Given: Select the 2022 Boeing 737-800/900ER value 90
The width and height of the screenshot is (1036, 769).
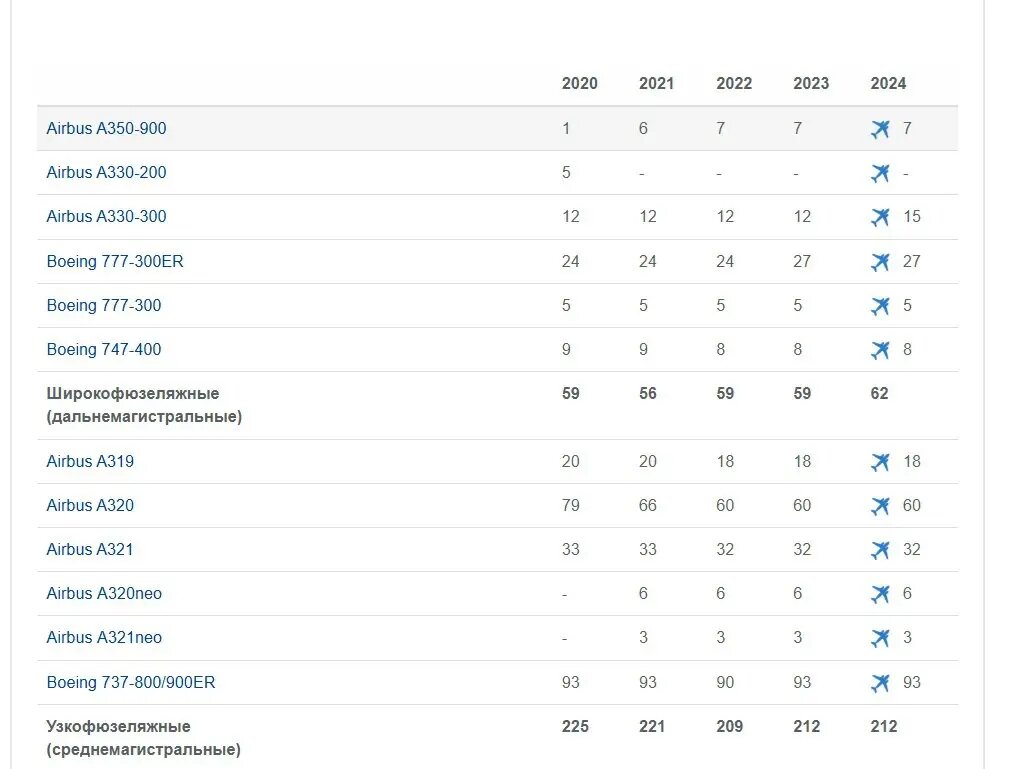Looking at the screenshot, I should point(725,682).
